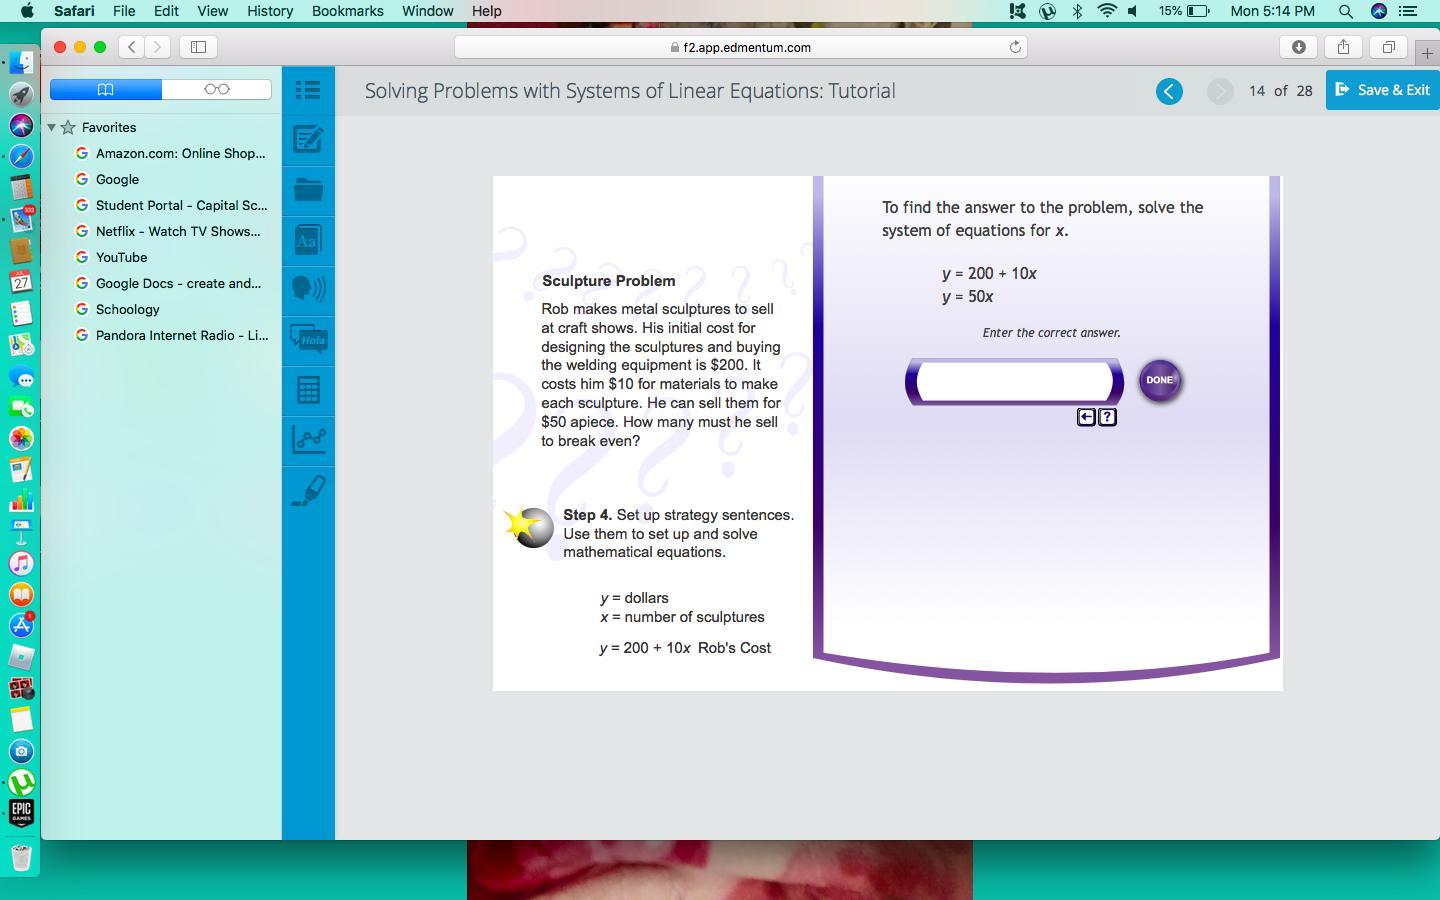Image resolution: width=1440 pixels, height=900 pixels.
Task: Open a new Safari tab with plus
Action: pos(1427,52)
